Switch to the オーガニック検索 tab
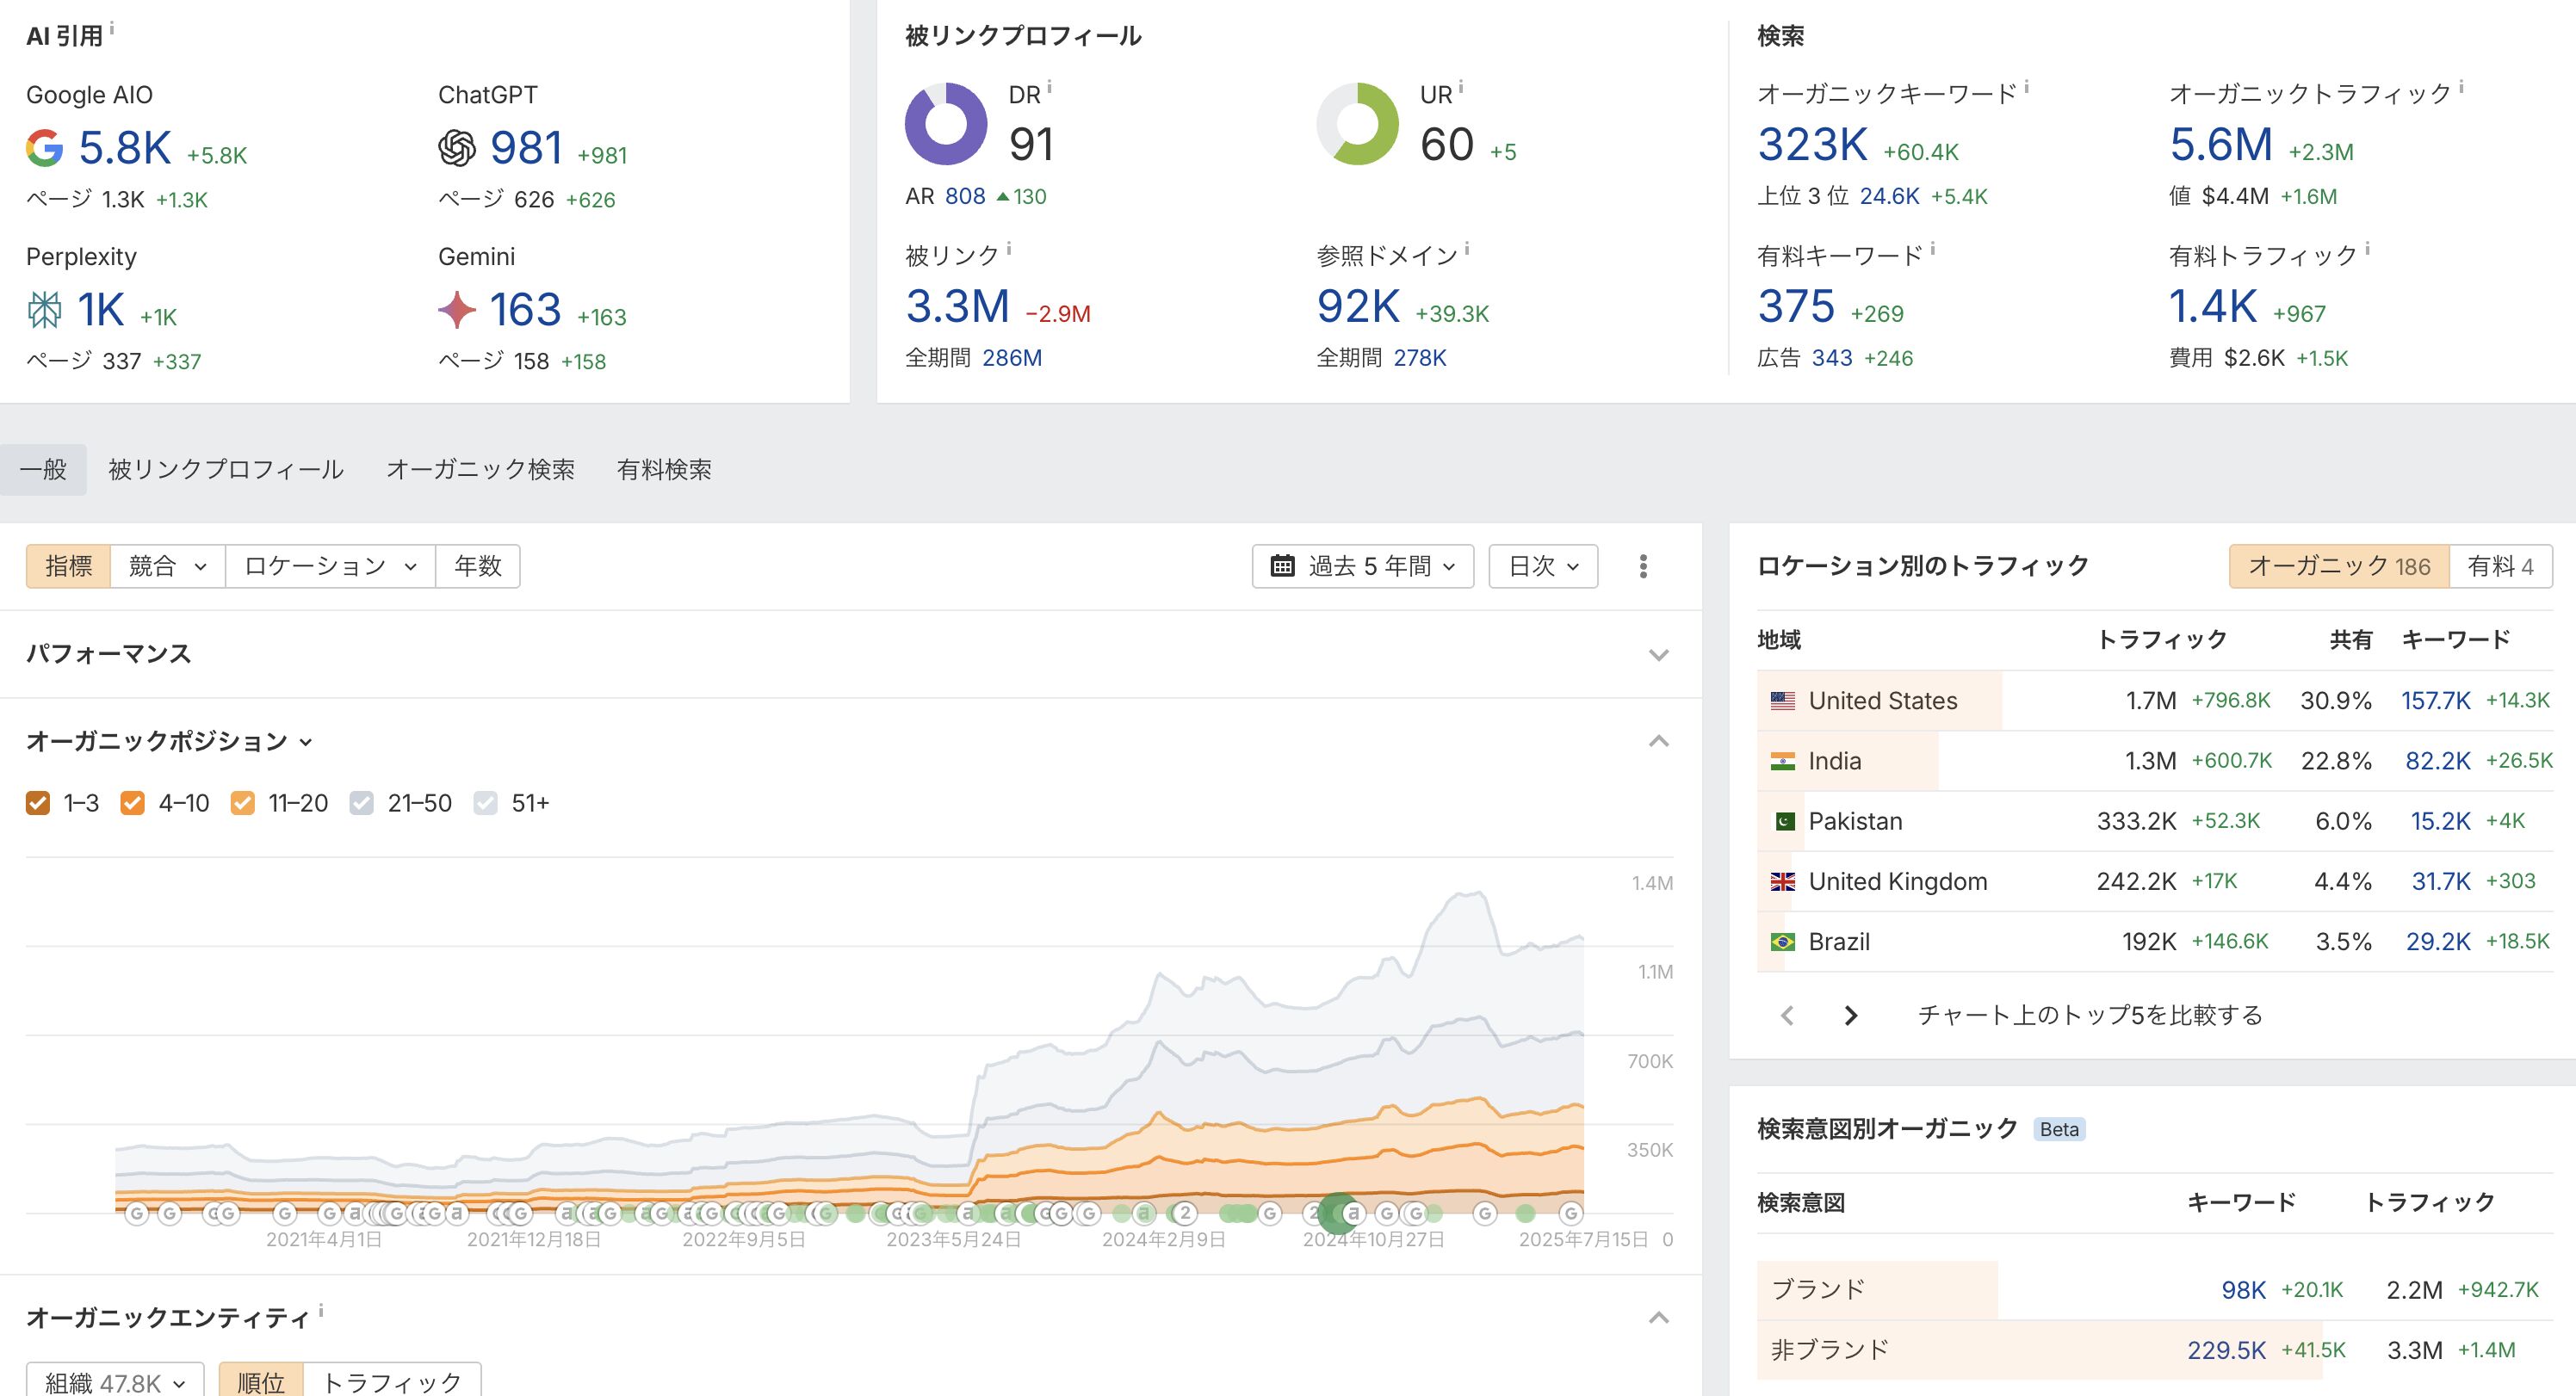The image size is (2576, 1396). click(x=480, y=469)
